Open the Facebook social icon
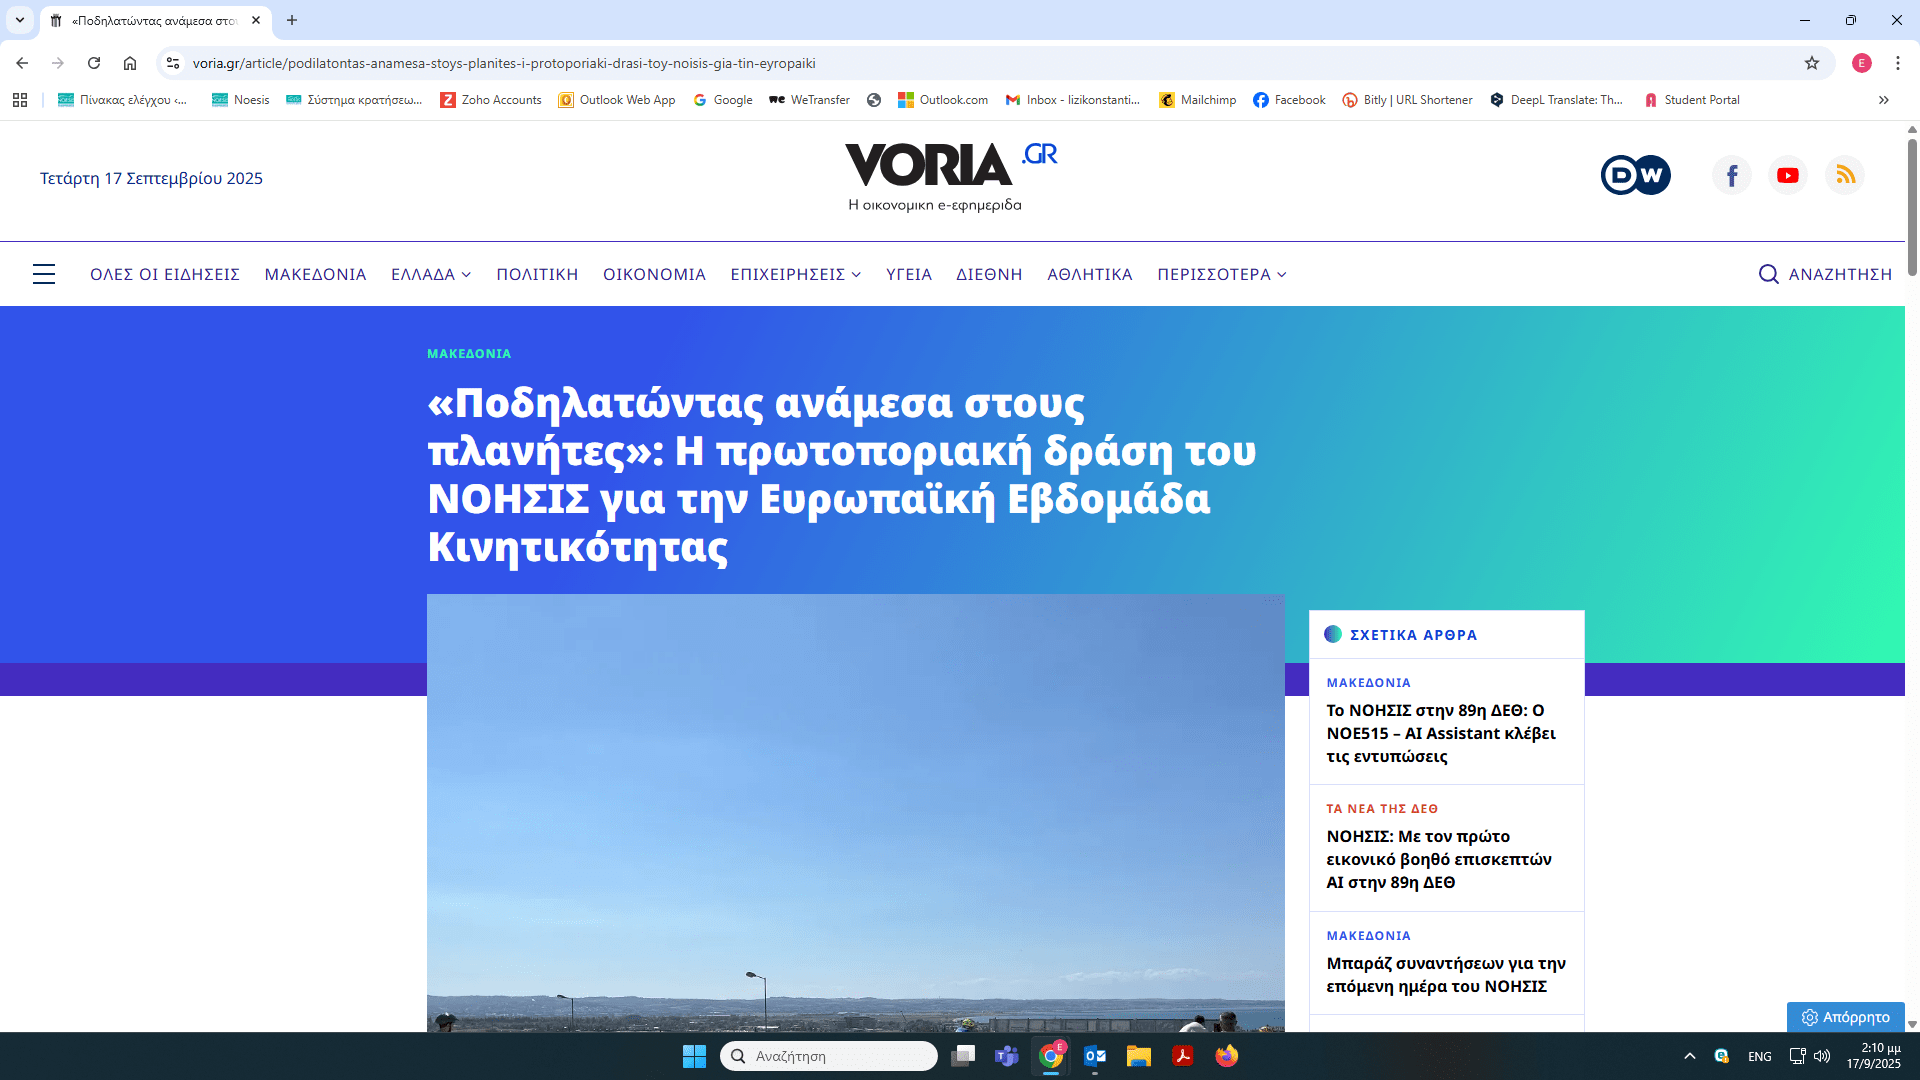The width and height of the screenshot is (1920, 1080). (1732, 175)
